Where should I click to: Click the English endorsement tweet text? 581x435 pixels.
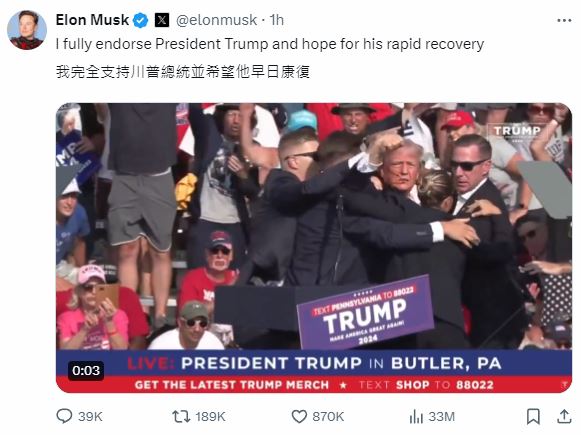[x=270, y=44]
